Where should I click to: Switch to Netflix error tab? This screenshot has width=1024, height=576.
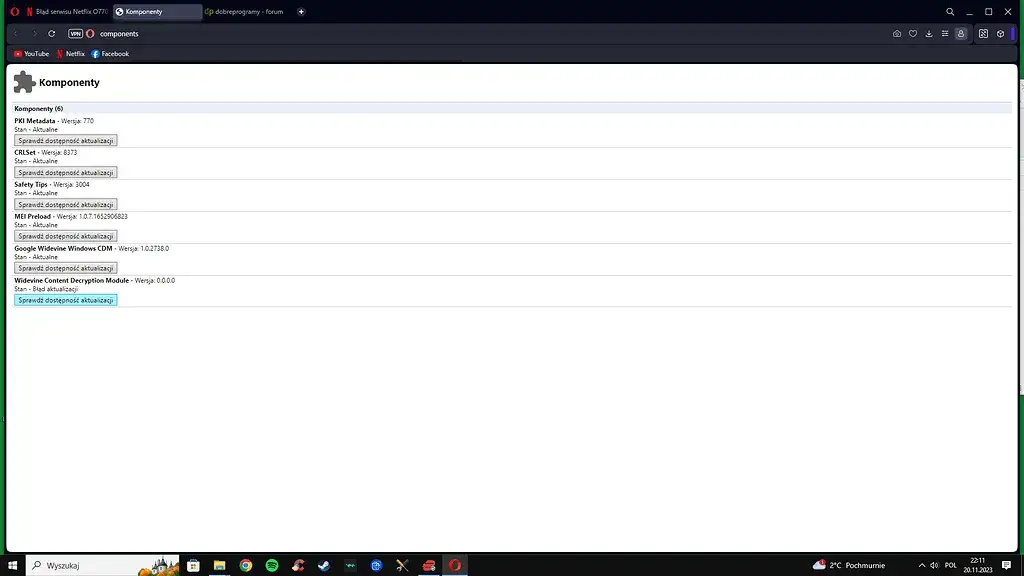coord(67,12)
